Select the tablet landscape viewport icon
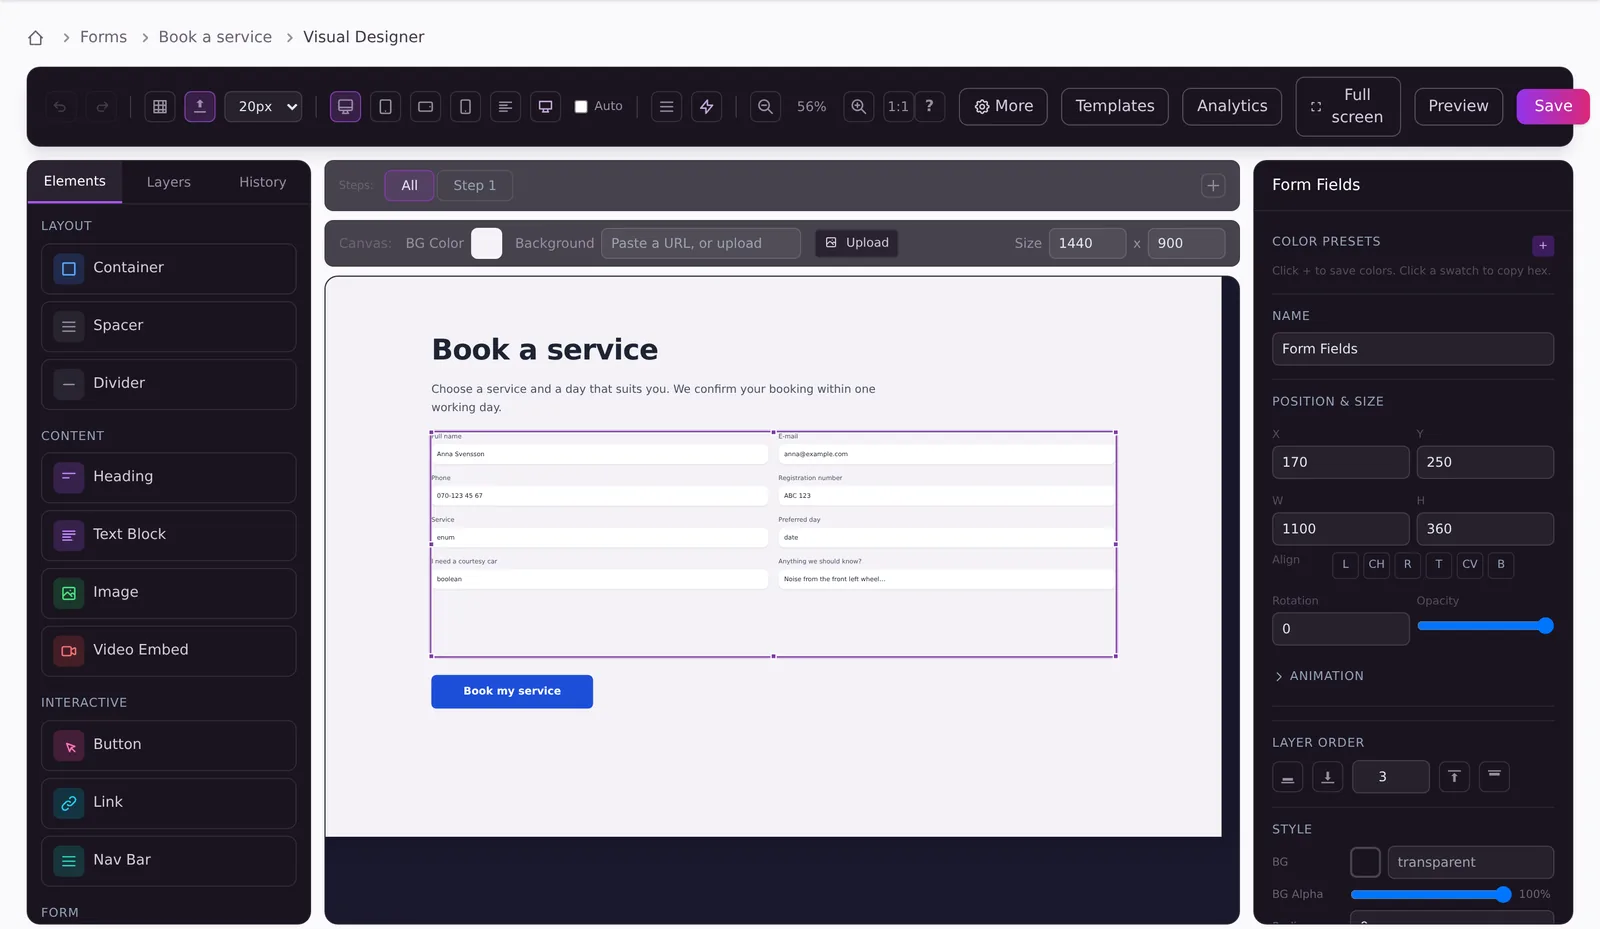Image resolution: width=1600 pixels, height=929 pixels. pyautogui.click(x=425, y=107)
